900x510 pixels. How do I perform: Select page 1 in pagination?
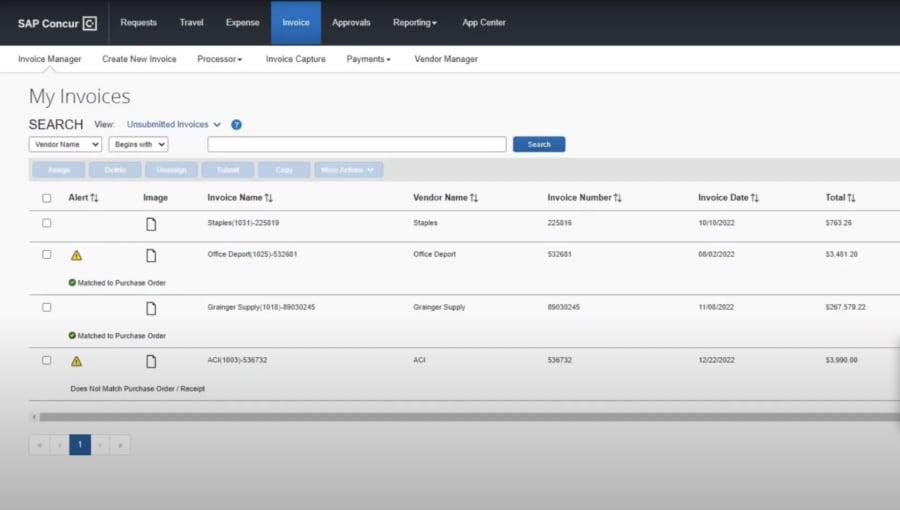pyautogui.click(x=80, y=445)
